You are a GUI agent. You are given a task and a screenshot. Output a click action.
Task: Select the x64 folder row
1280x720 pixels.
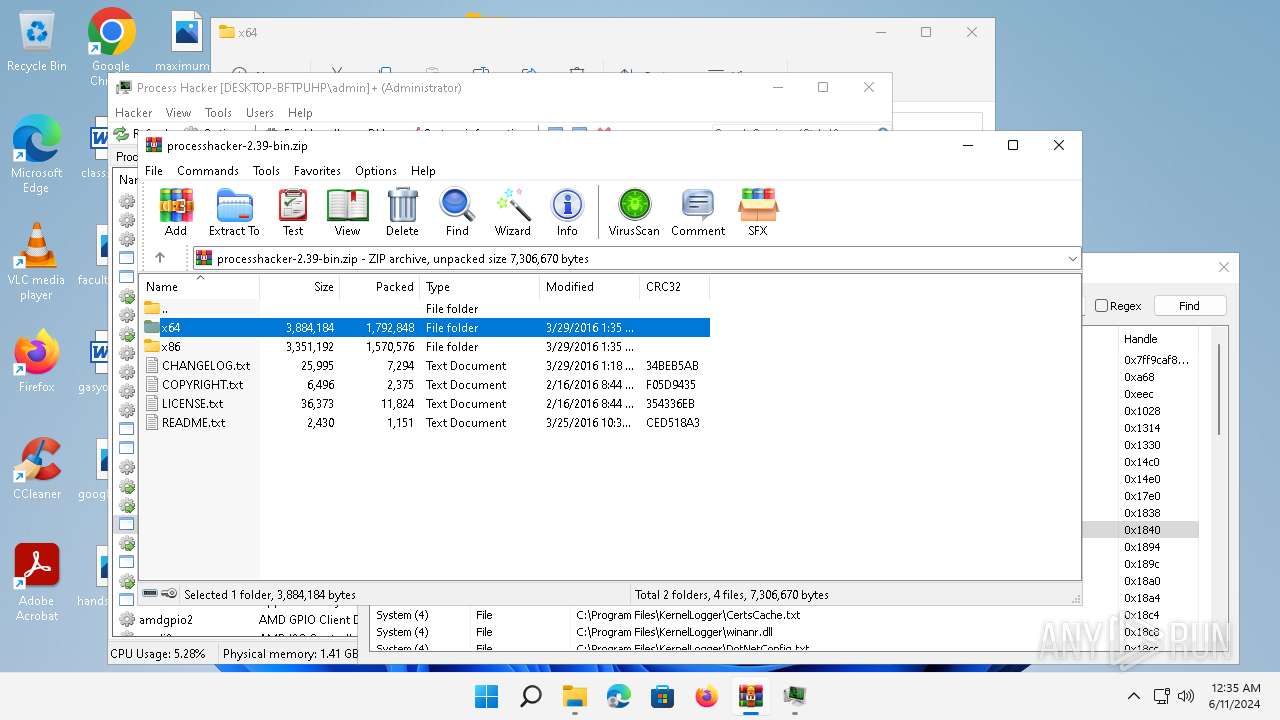[424, 328]
